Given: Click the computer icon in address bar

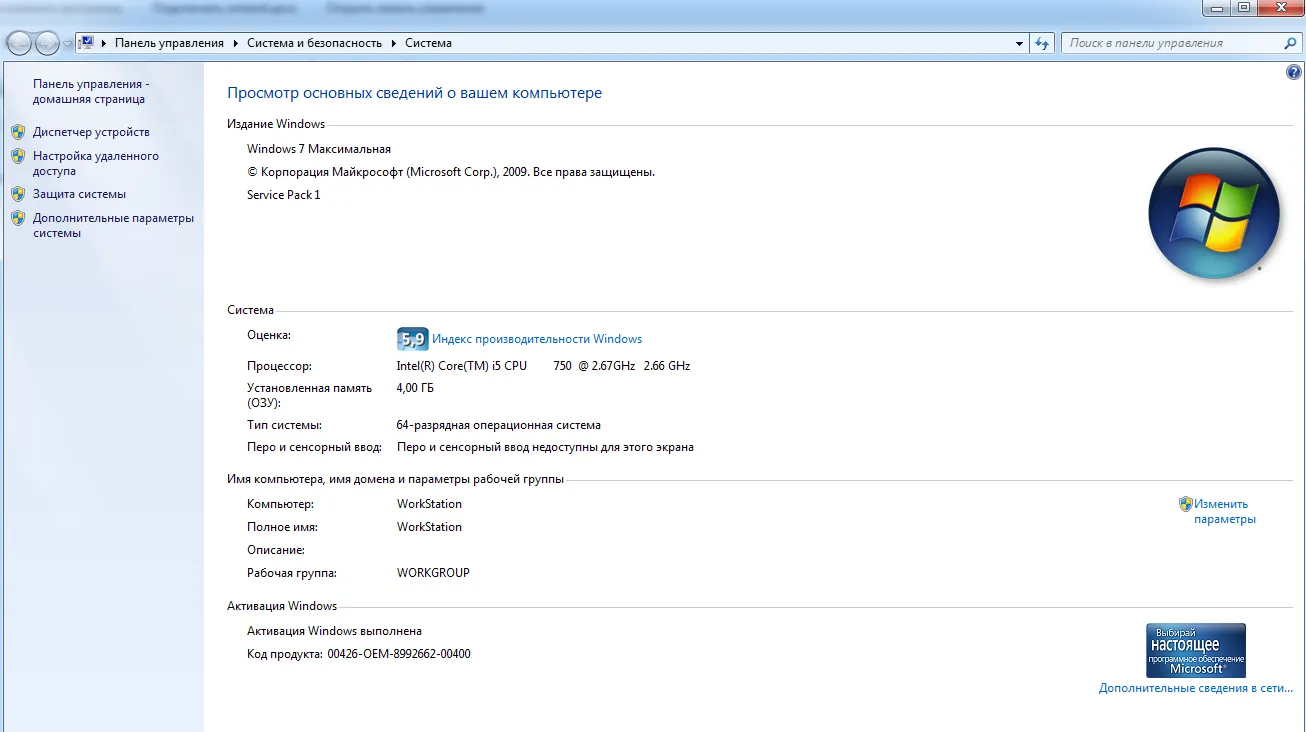Looking at the screenshot, I should click(x=87, y=43).
